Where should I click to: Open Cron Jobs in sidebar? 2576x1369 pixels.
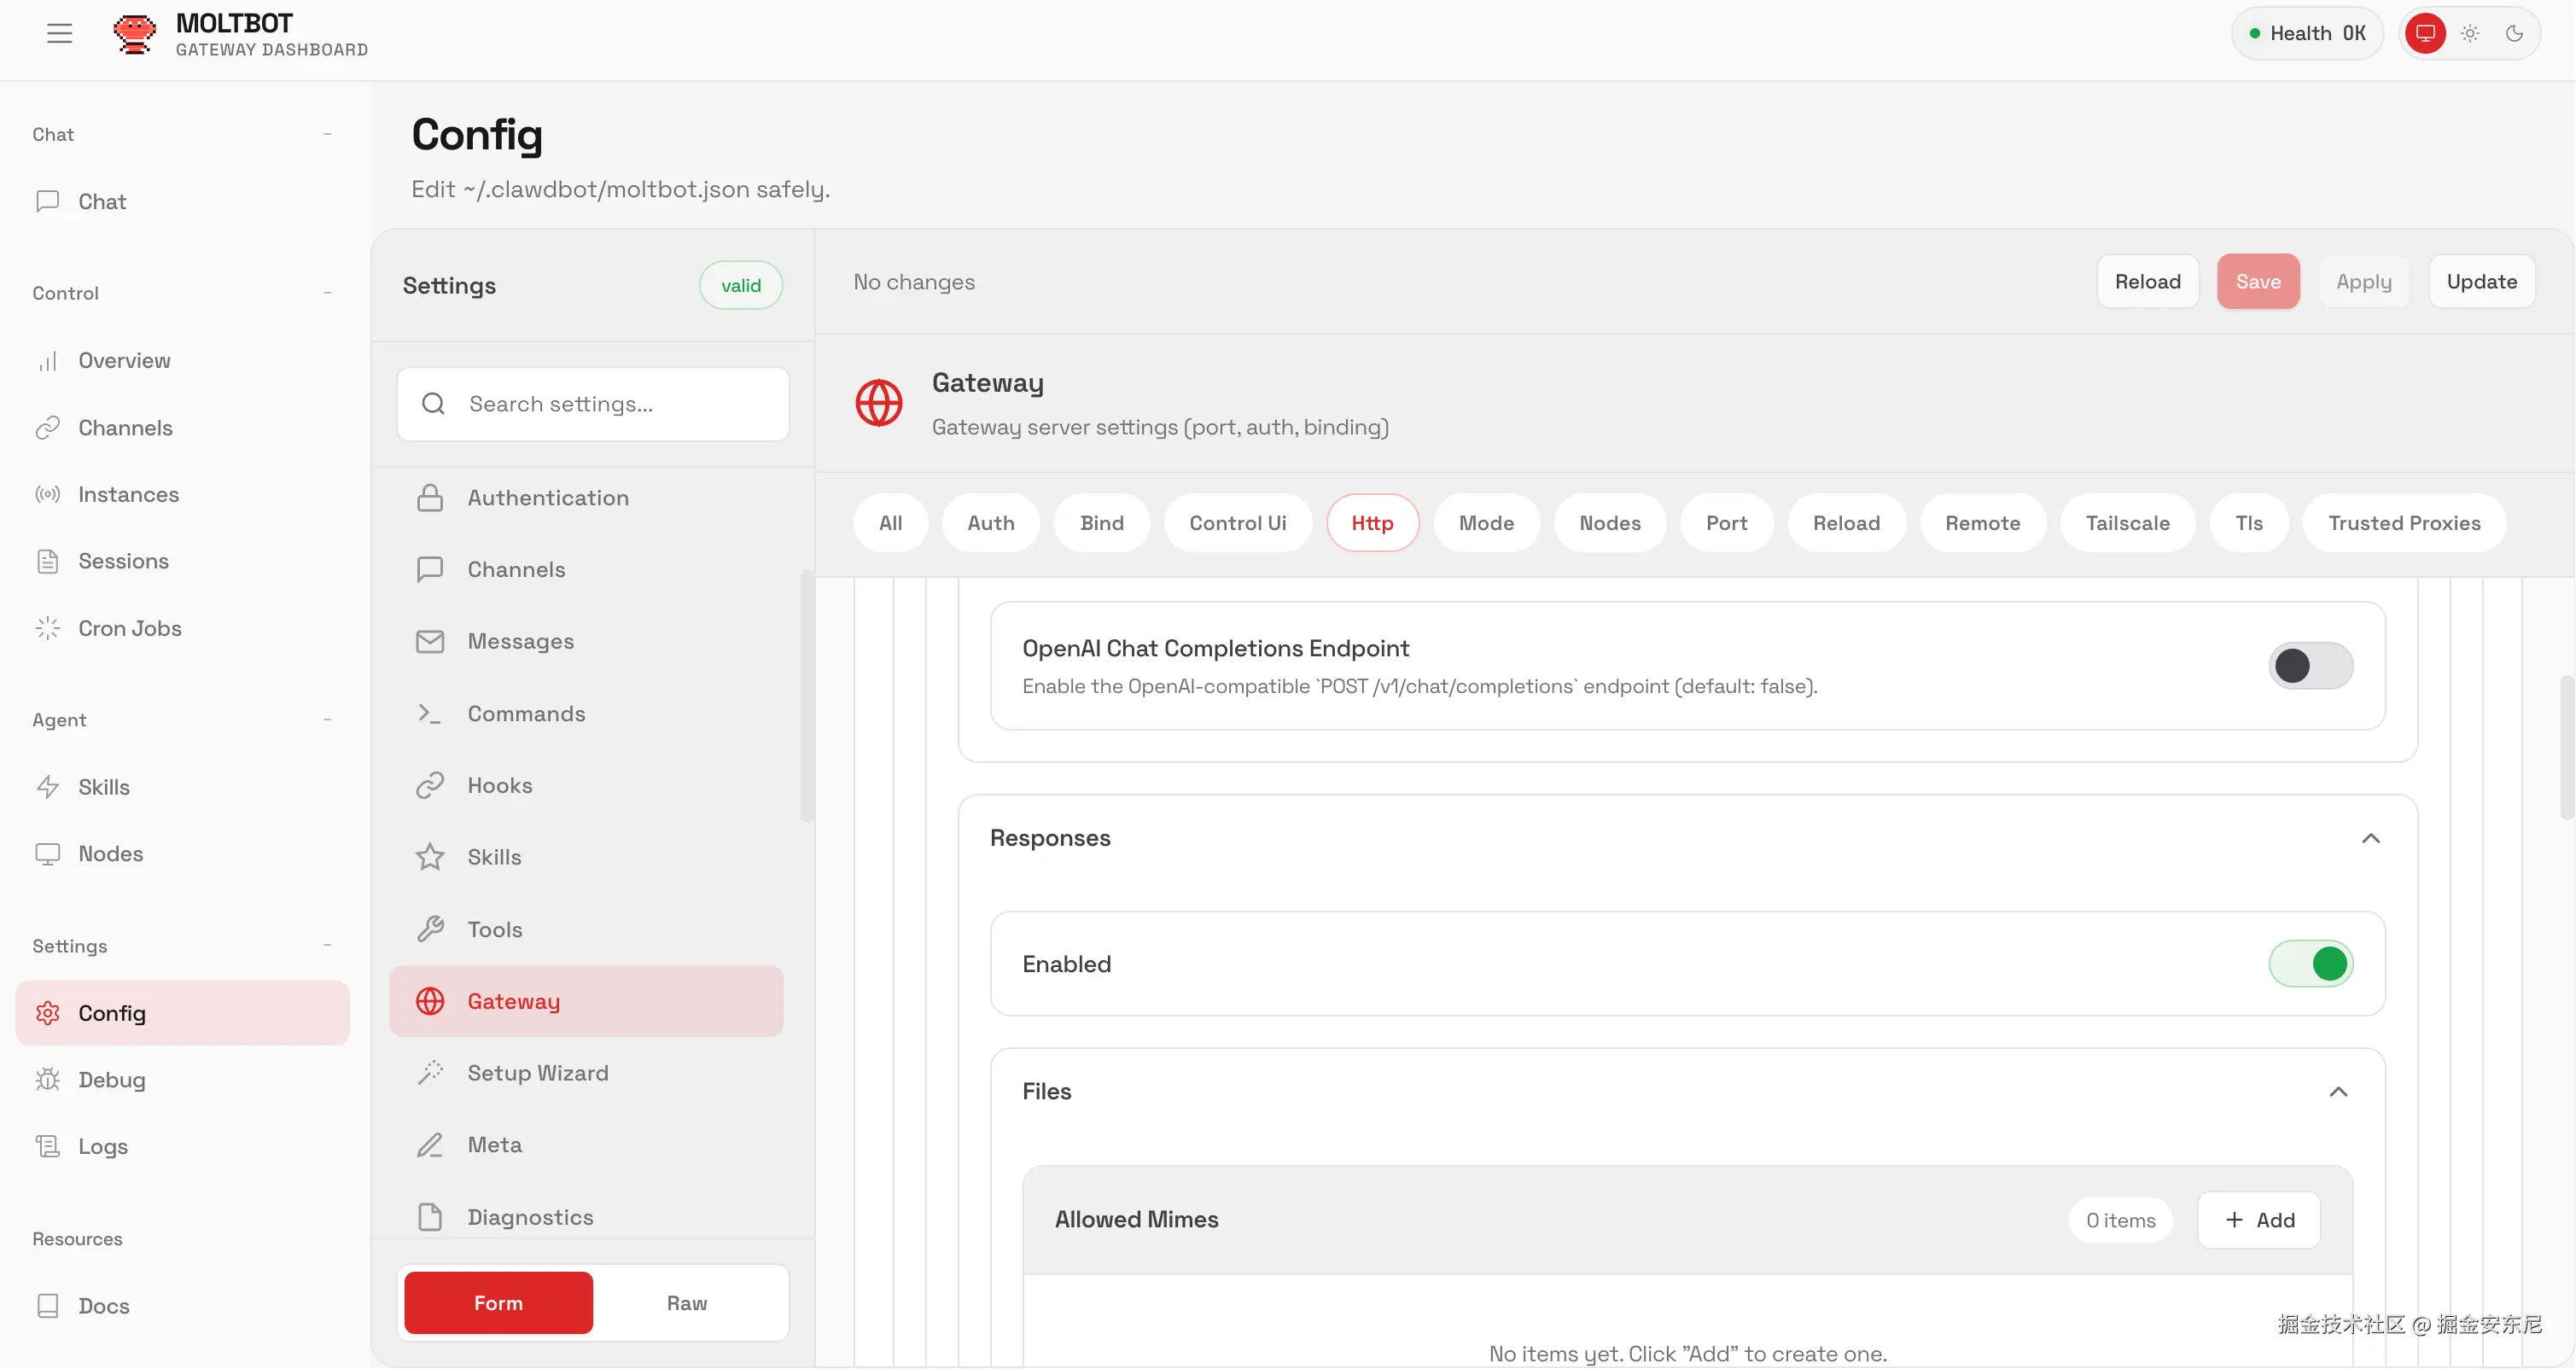tap(129, 628)
